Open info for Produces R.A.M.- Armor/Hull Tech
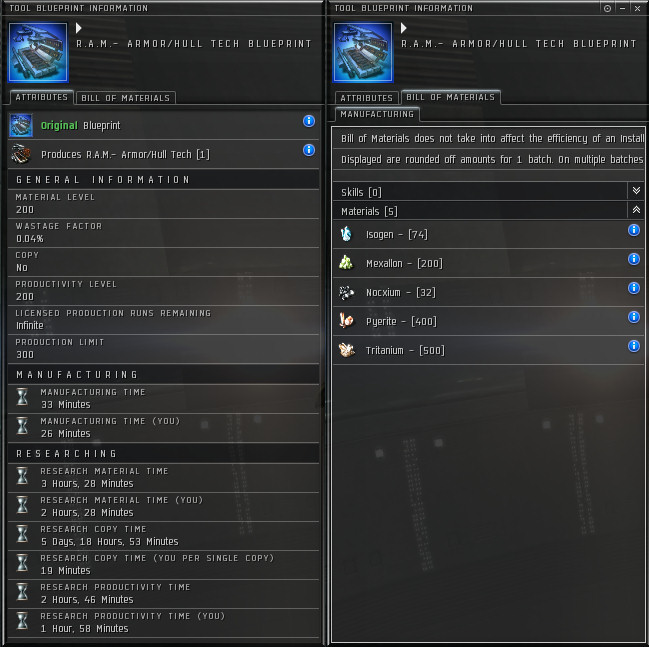This screenshot has width=649, height=647. pyautogui.click(x=309, y=150)
